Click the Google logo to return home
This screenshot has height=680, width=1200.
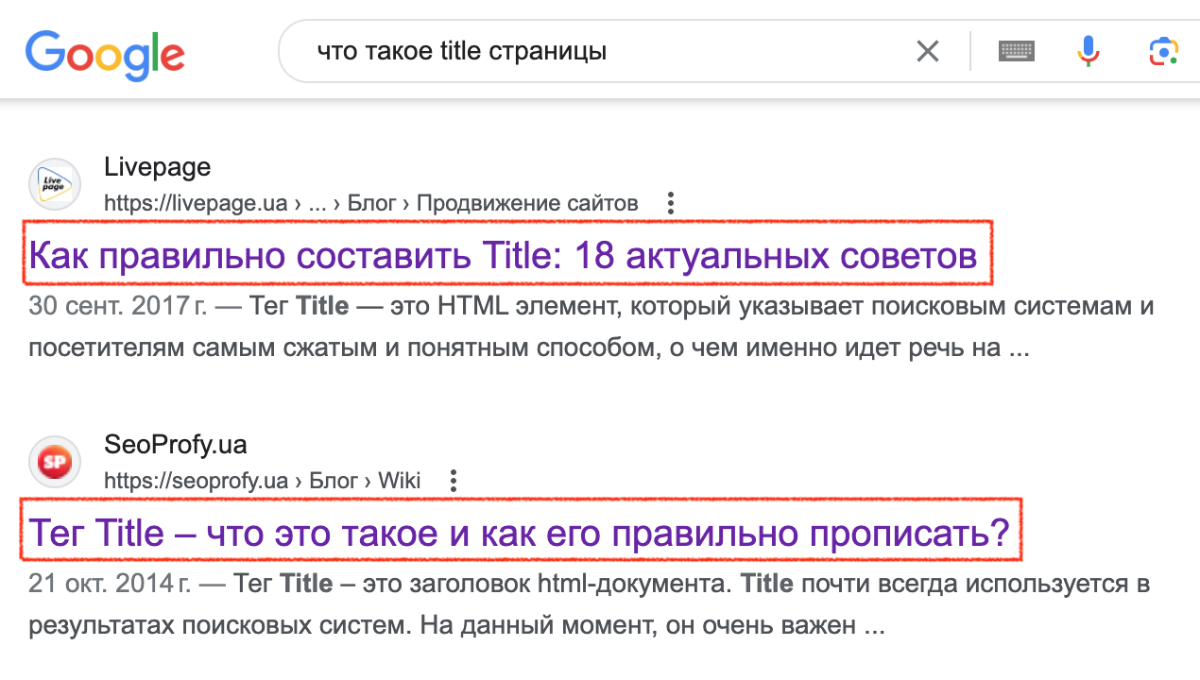pyautogui.click(x=104, y=50)
